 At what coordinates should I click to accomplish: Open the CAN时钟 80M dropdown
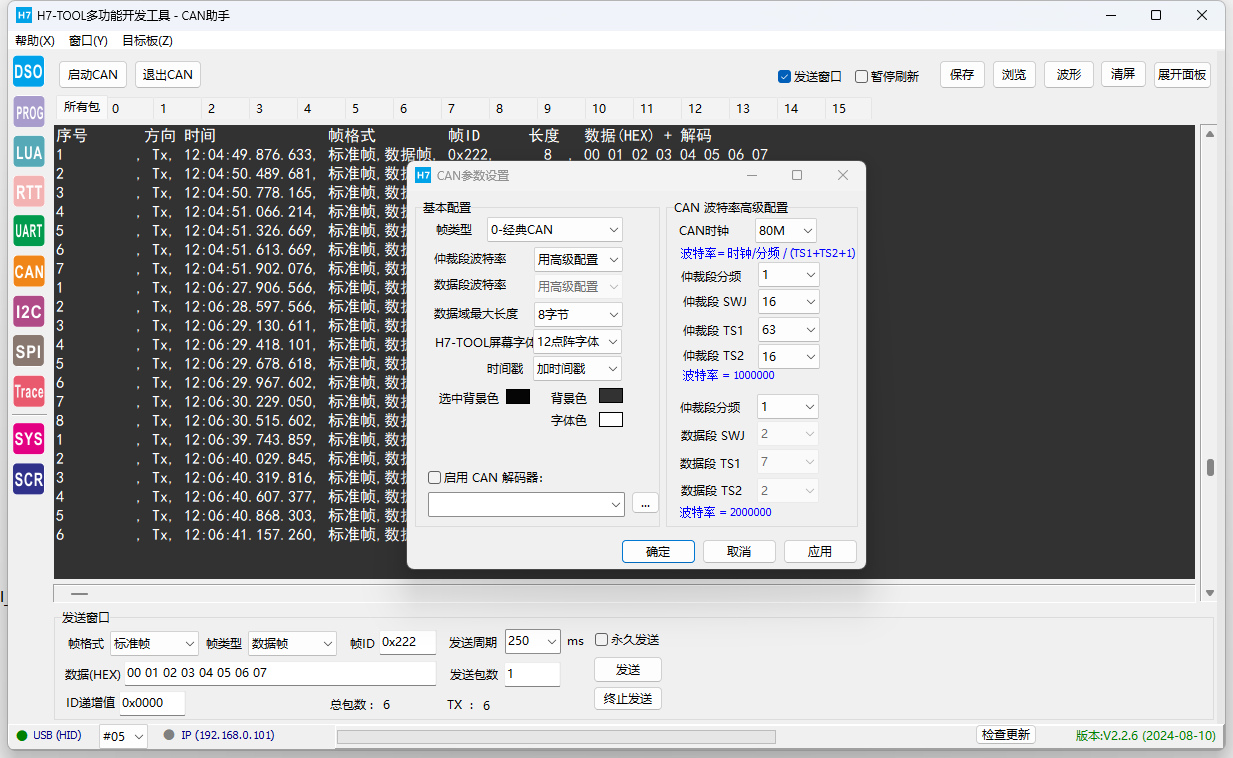(x=786, y=231)
